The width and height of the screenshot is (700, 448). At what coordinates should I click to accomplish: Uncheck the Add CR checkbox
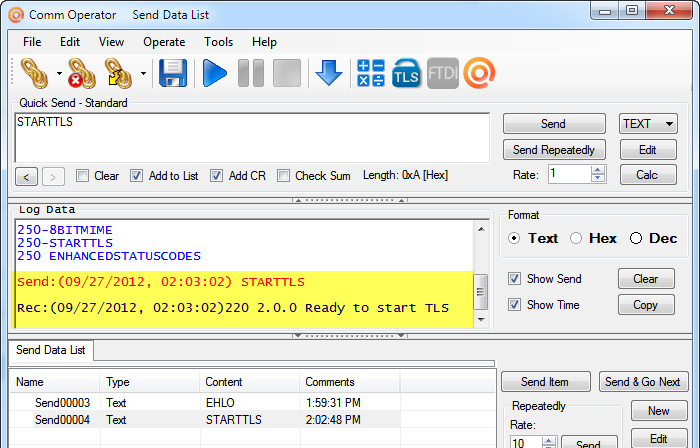[217, 176]
